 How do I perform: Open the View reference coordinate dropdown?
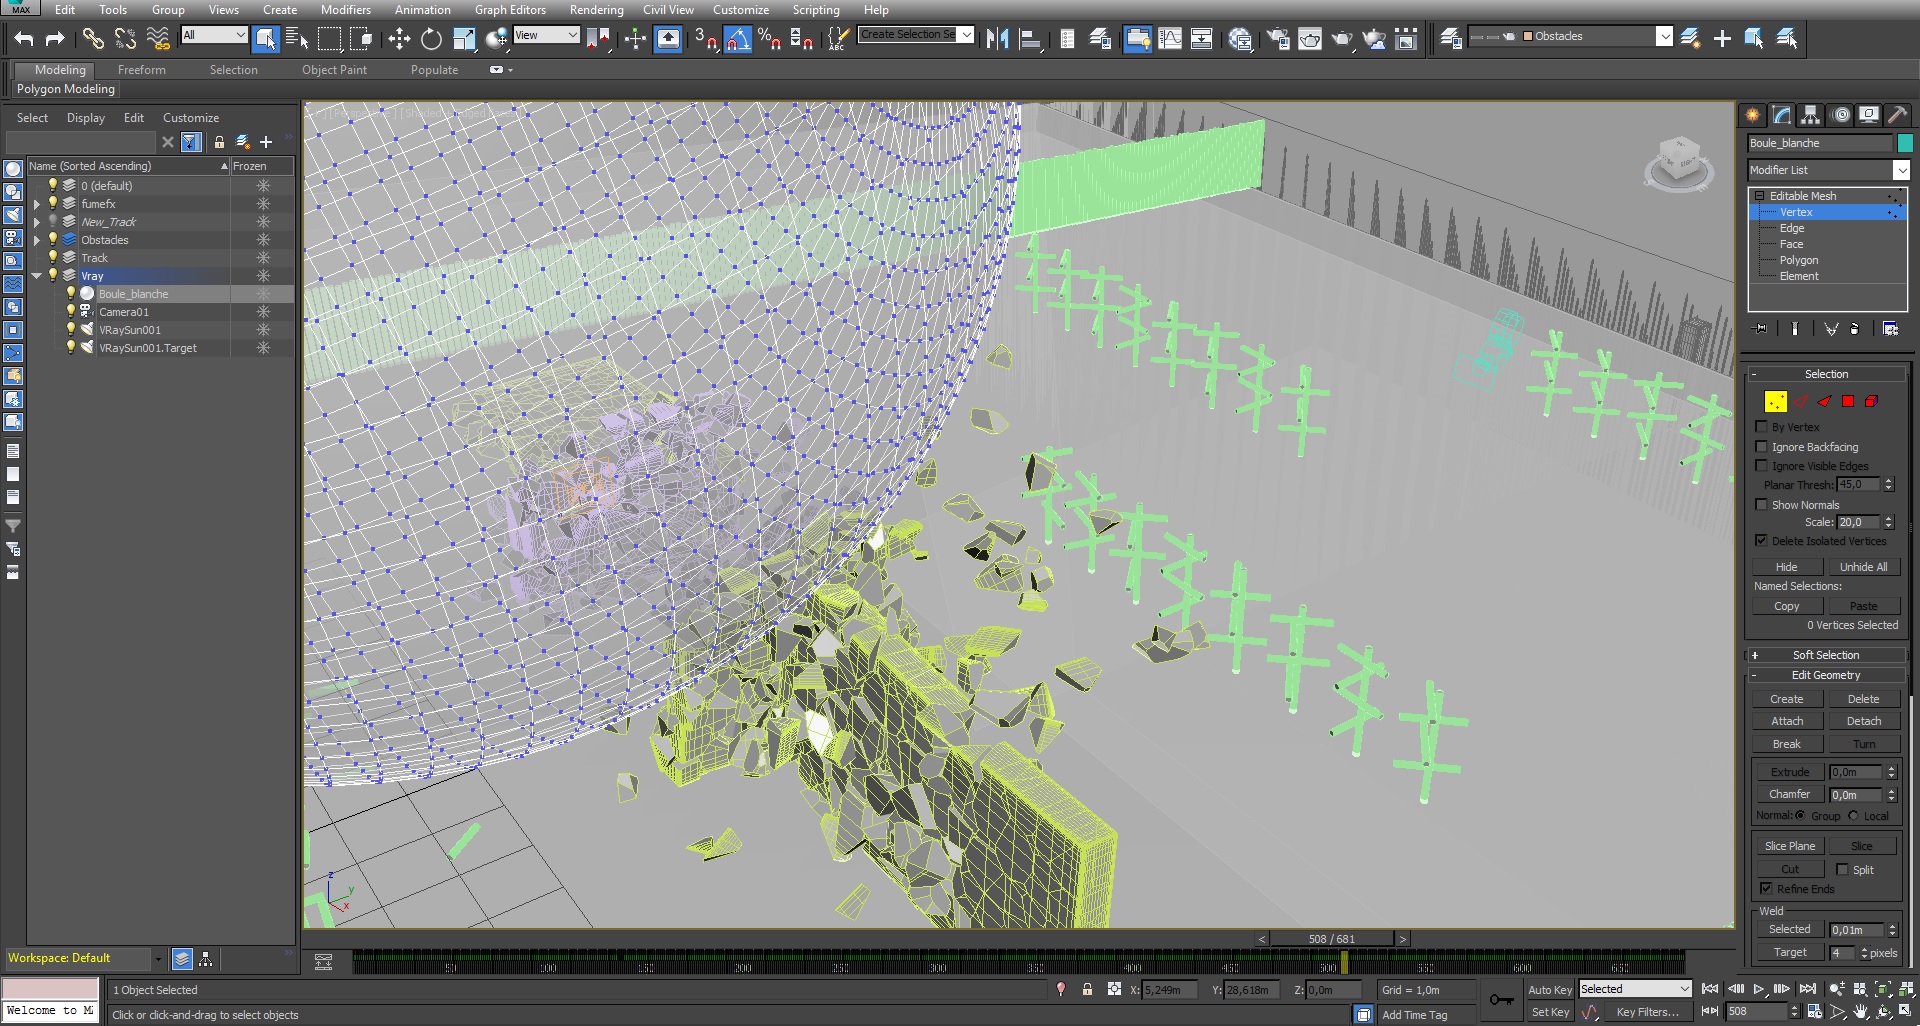(x=546, y=35)
